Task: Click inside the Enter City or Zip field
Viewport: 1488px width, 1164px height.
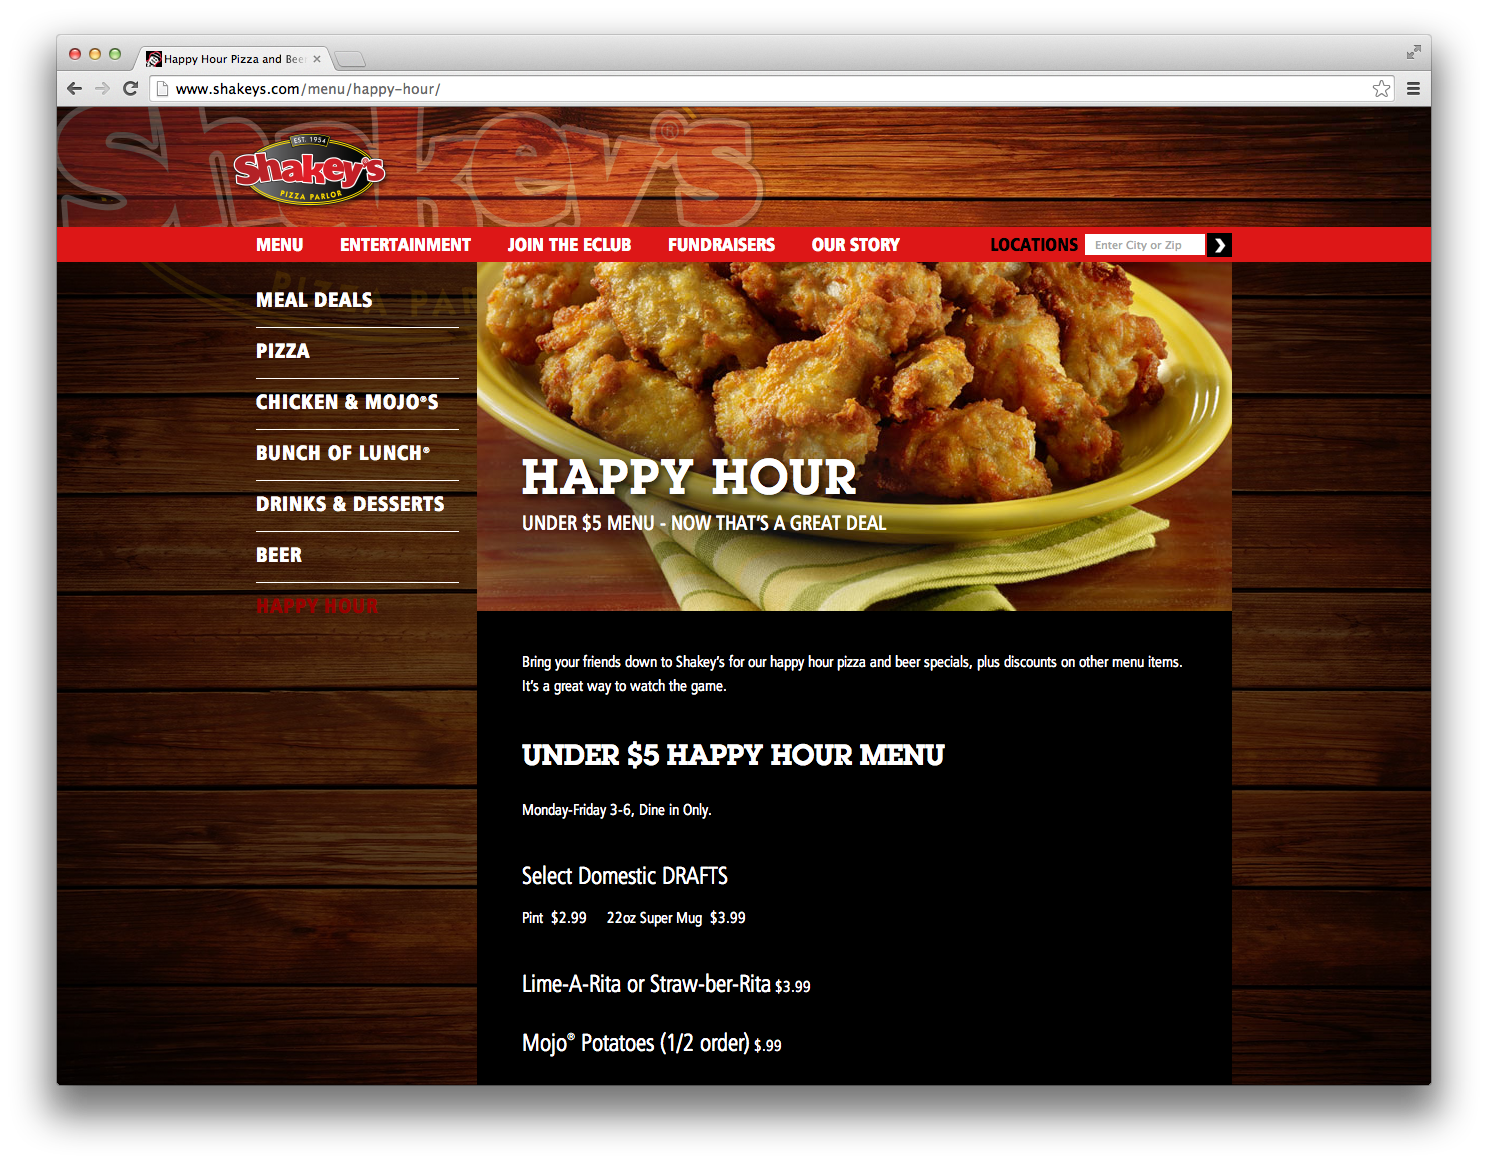Action: [1144, 244]
